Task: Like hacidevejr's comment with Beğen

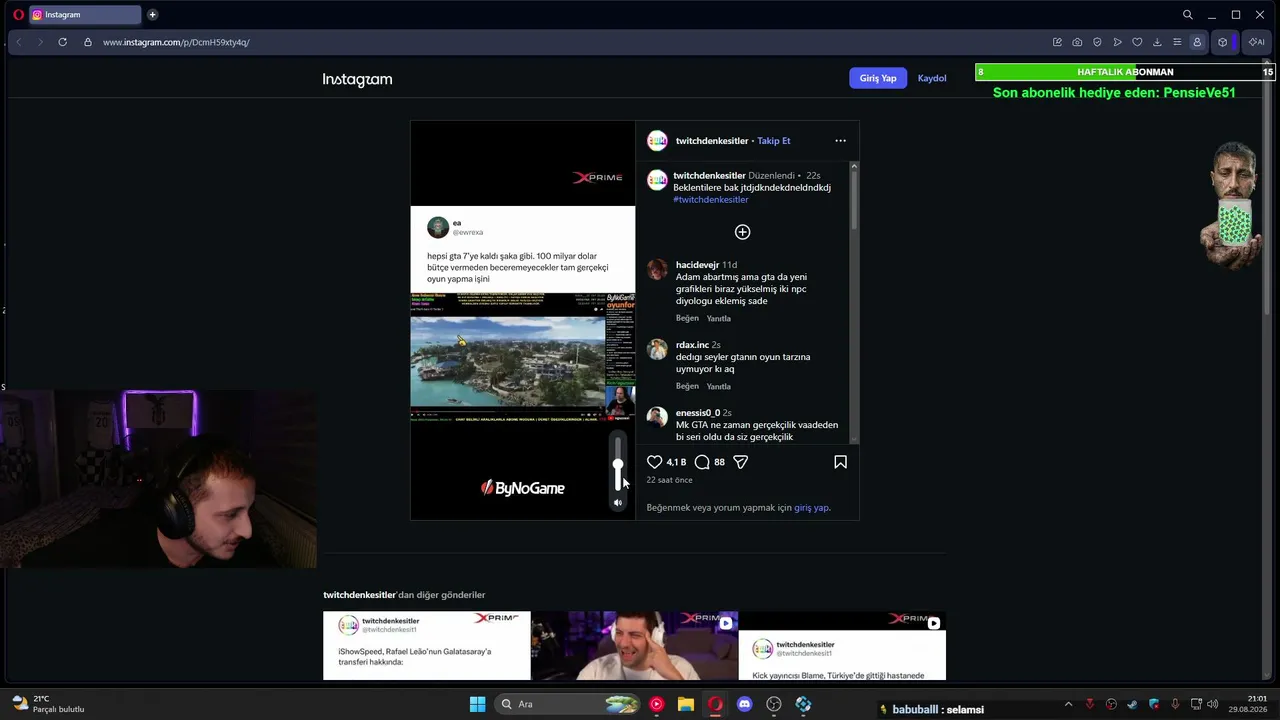Action: [x=687, y=319]
